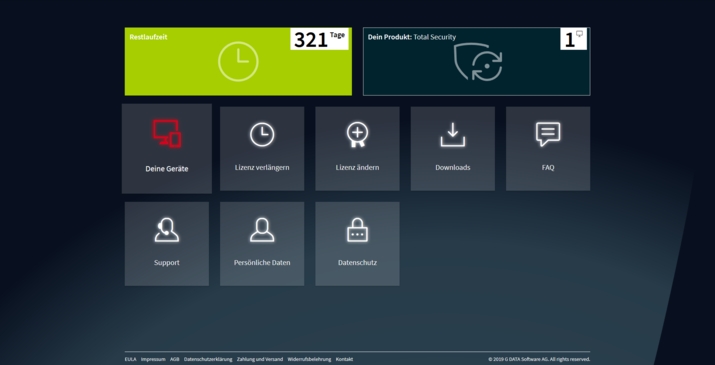Screen dimensions: 715x365
Task: Open the EULA footer link
Action: [x=130, y=360]
